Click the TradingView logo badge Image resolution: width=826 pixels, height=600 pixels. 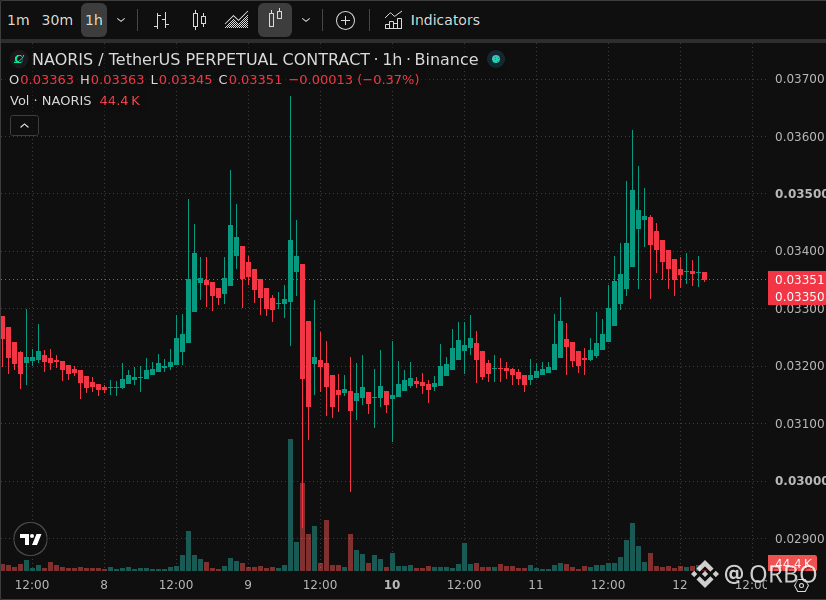click(x=31, y=539)
